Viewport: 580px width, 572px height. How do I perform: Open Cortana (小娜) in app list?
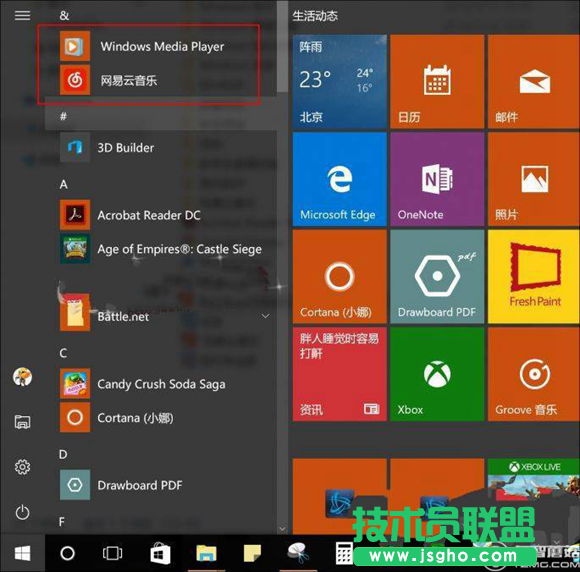[x=161, y=418]
